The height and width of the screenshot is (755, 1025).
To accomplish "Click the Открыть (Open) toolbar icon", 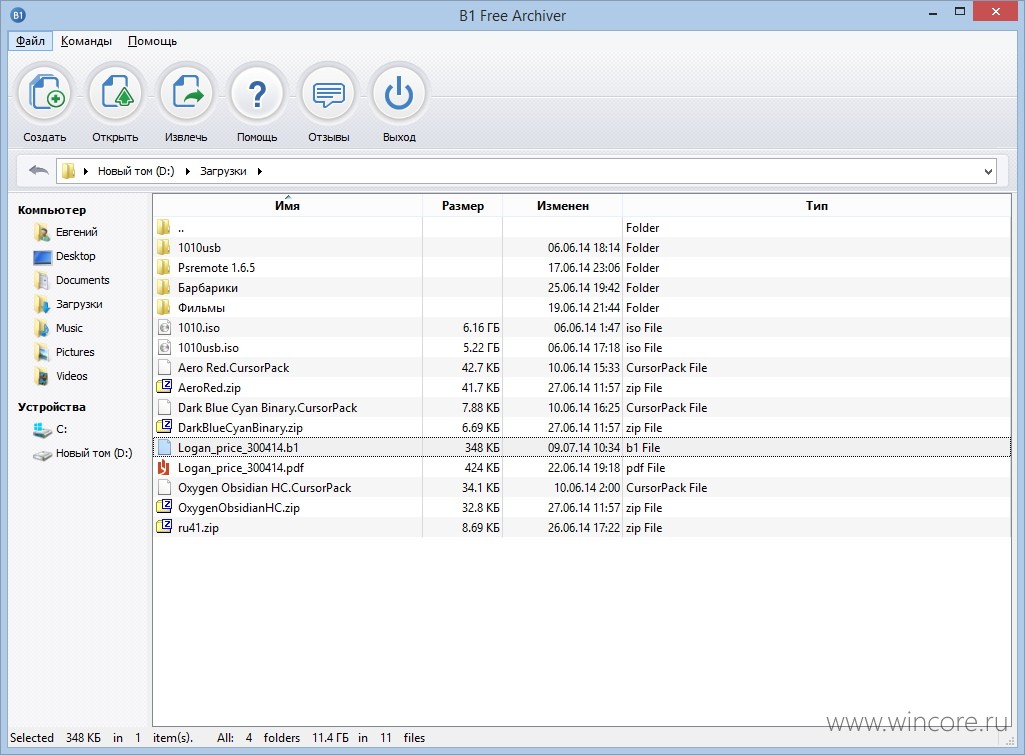I will pos(116,94).
